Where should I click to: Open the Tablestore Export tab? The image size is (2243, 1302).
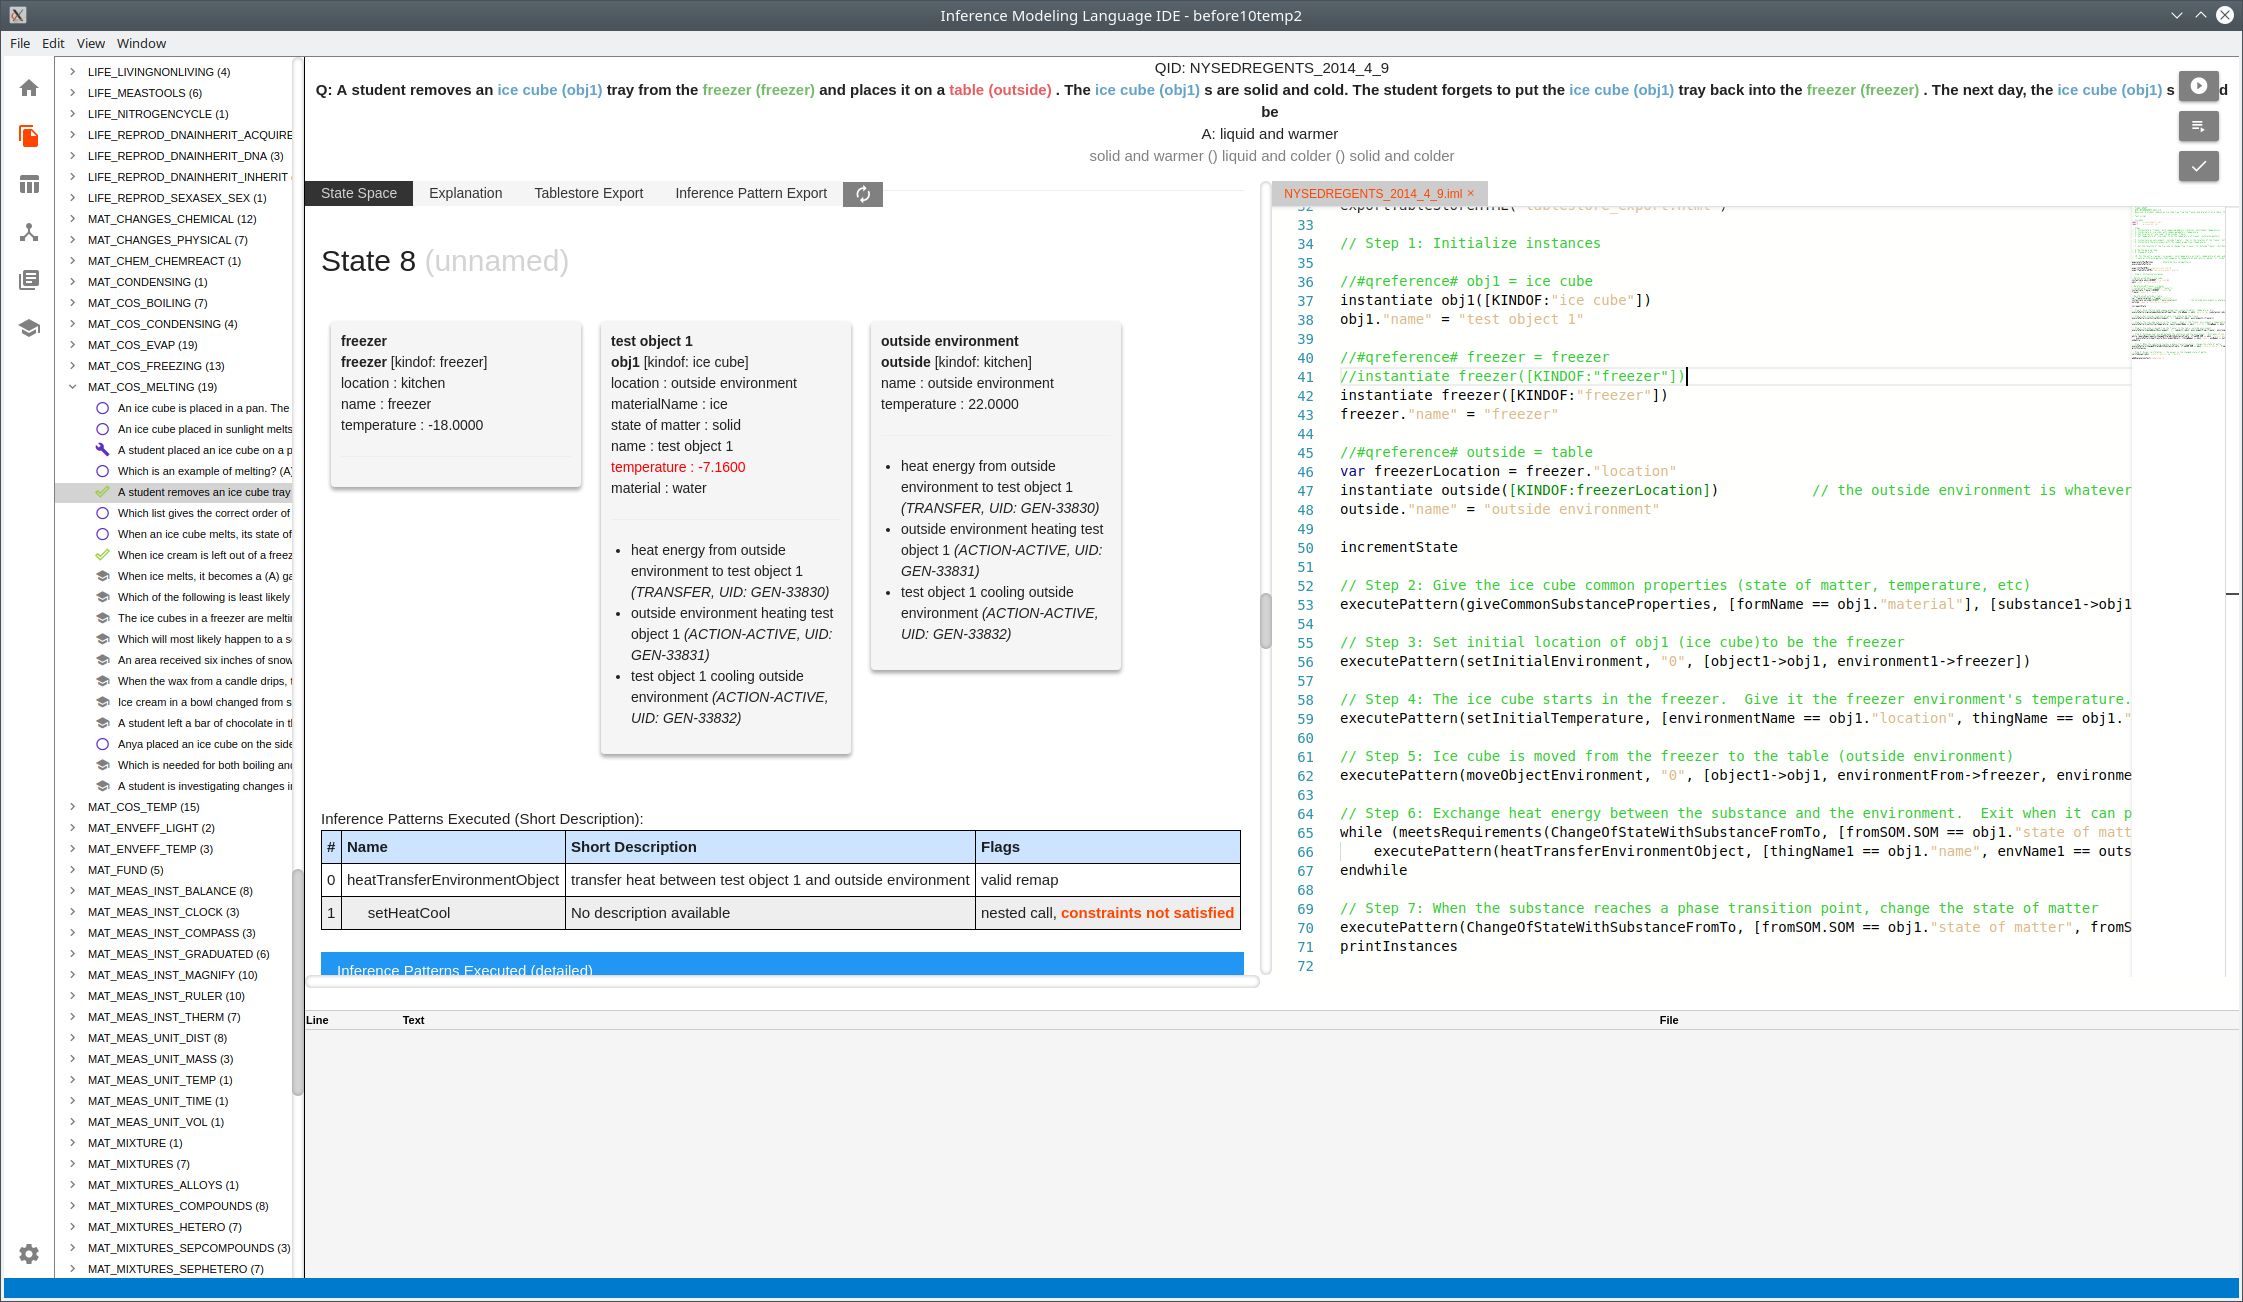(588, 193)
